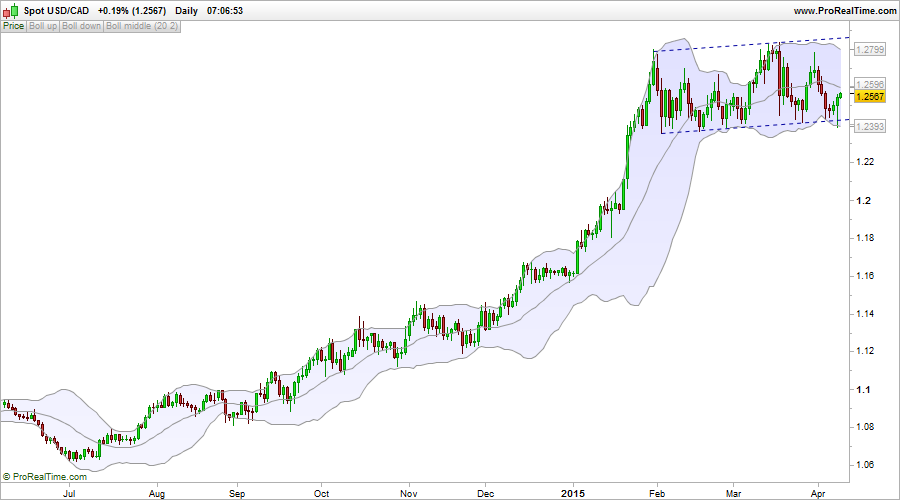Click the 1.2596 middle band price label
Image resolution: width=900 pixels, height=500 pixels.
pos(870,84)
